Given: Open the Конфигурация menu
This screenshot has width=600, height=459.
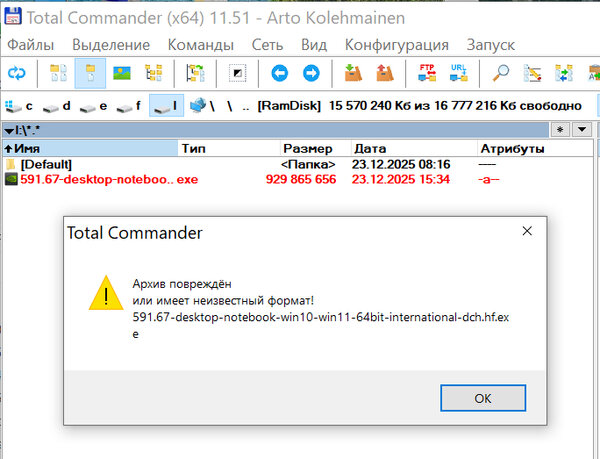Looking at the screenshot, I should [x=396, y=45].
